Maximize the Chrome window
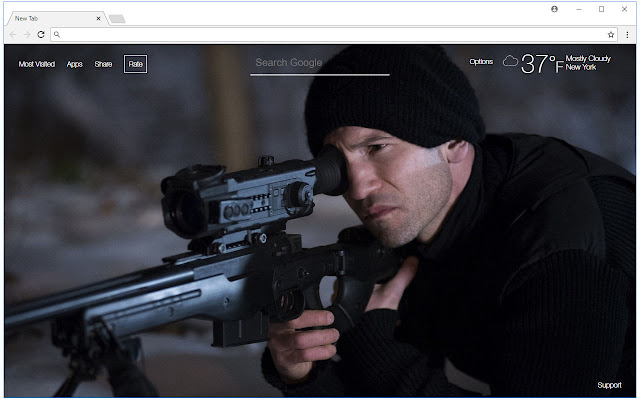This screenshot has height=400, width=640. click(601, 9)
